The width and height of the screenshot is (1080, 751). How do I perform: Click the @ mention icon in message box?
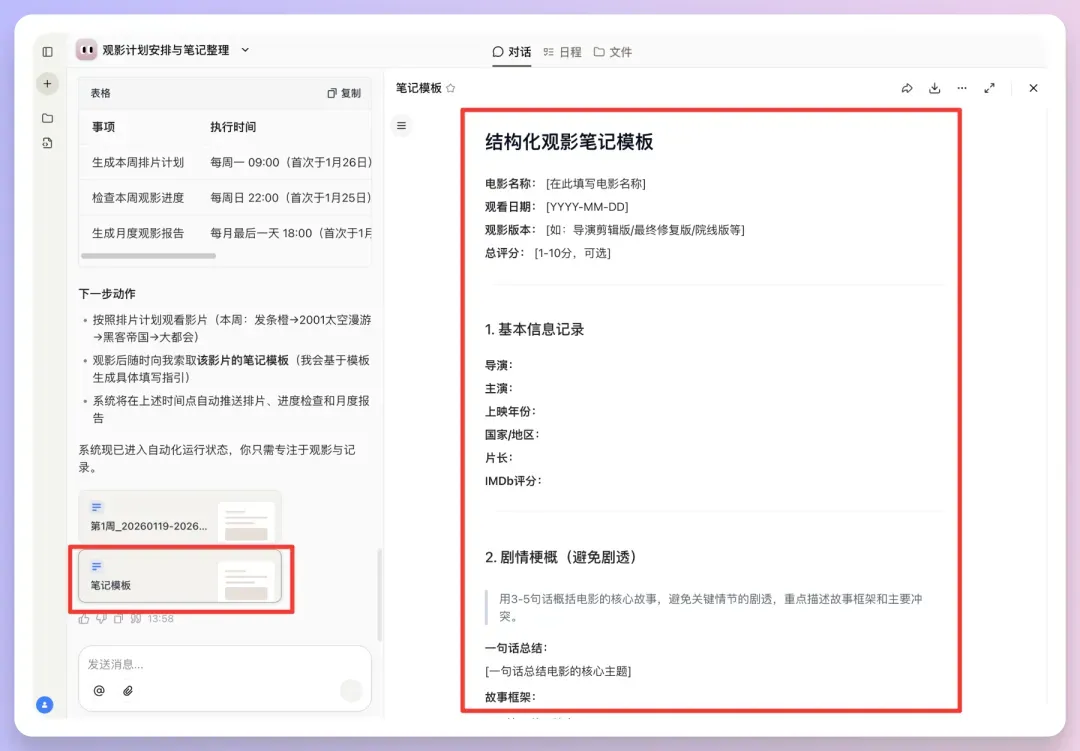tap(98, 690)
